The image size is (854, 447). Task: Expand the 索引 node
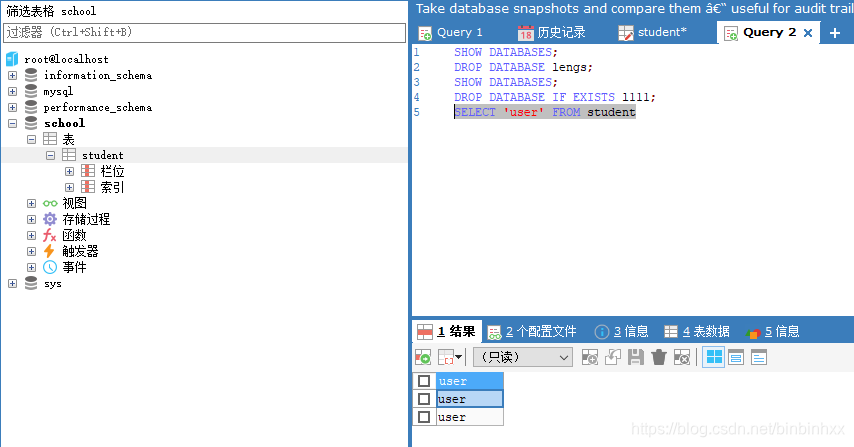[69, 187]
